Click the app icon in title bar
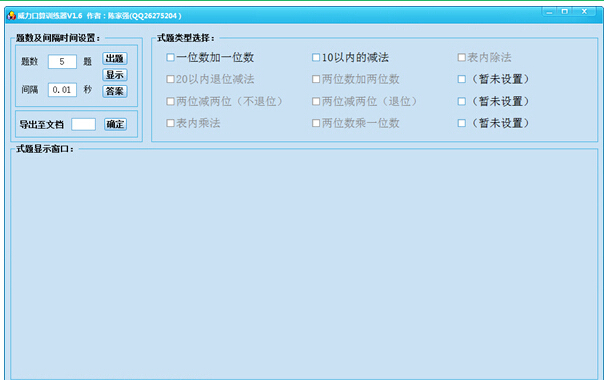The width and height of the screenshot is (604, 380). click(12, 15)
